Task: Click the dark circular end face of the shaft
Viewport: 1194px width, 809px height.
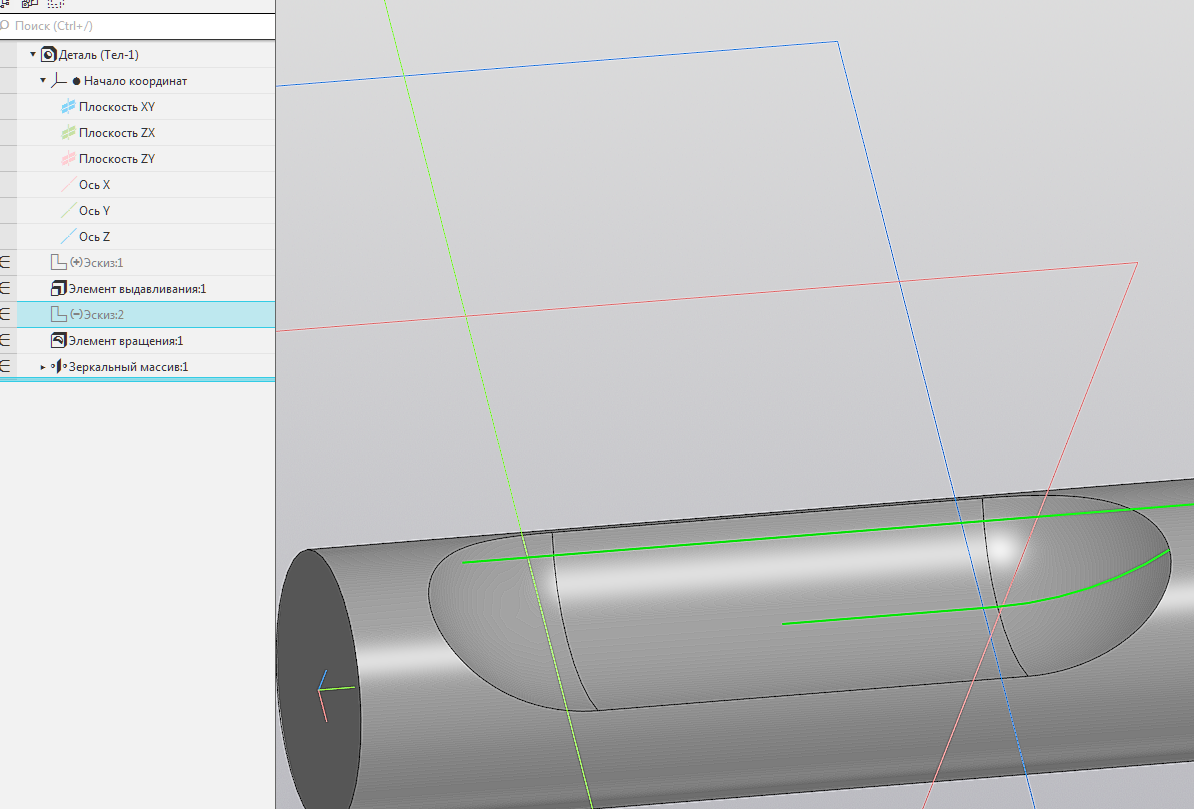Action: 318,678
